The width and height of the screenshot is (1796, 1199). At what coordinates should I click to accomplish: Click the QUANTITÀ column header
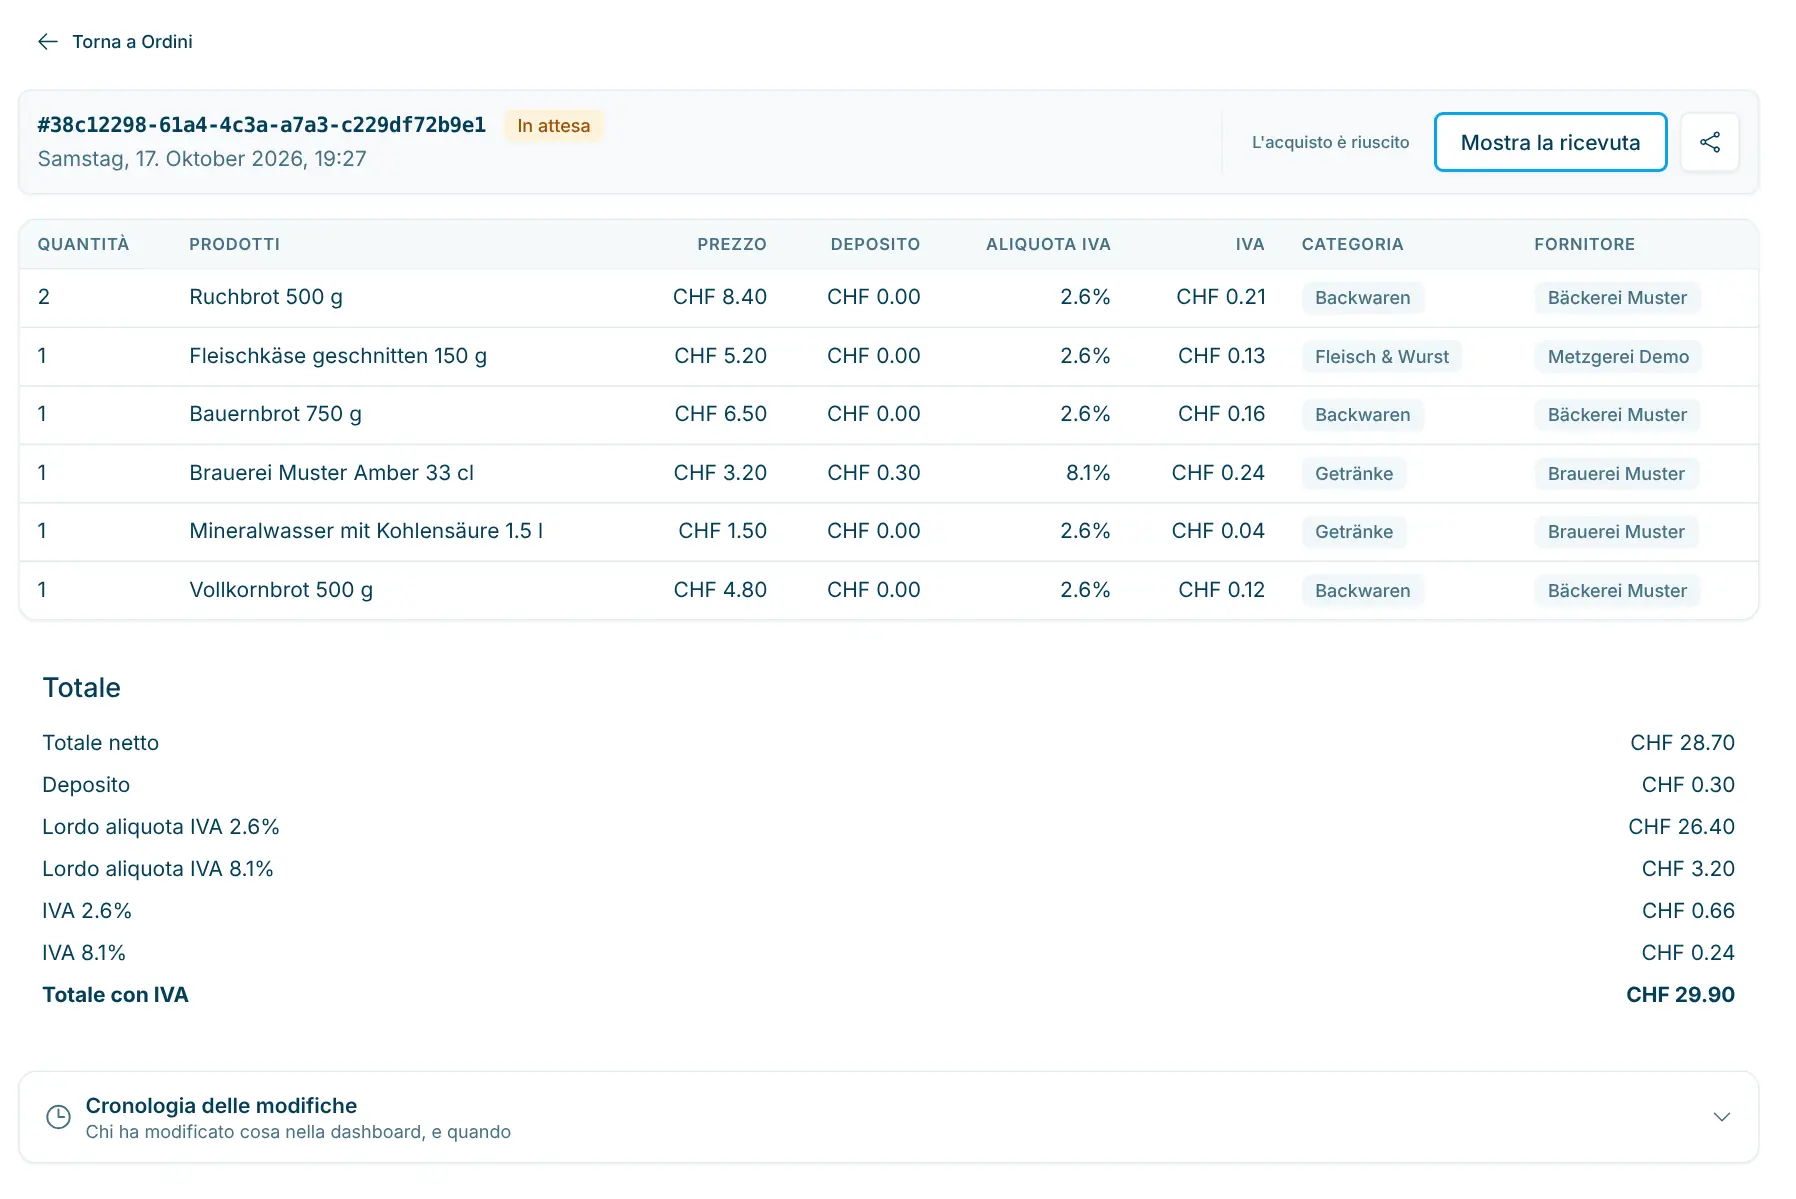point(83,244)
